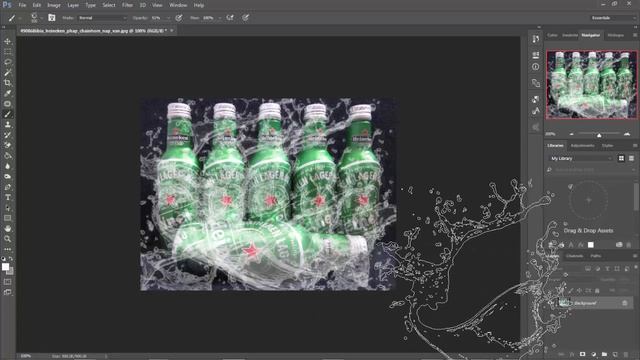Click the Navigator preview thumbnail

pyautogui.click(x=592, y=84)
